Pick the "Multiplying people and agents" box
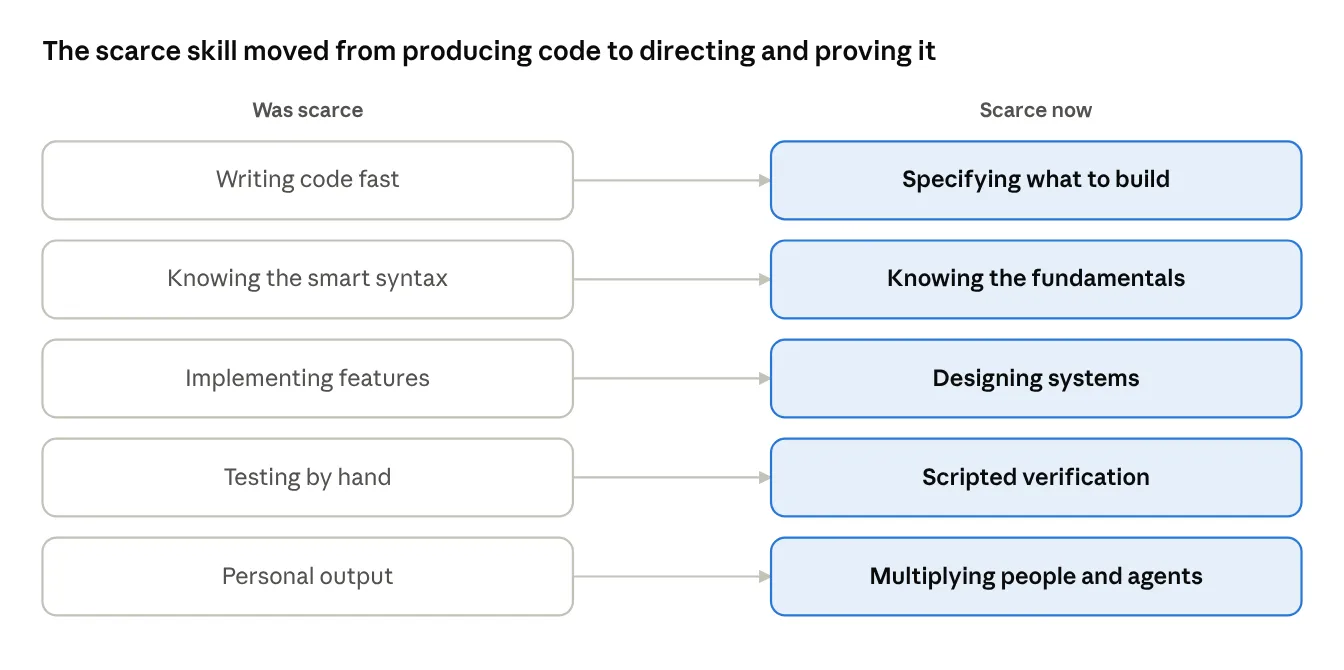1344x670 pixels. pos(1036,576)
